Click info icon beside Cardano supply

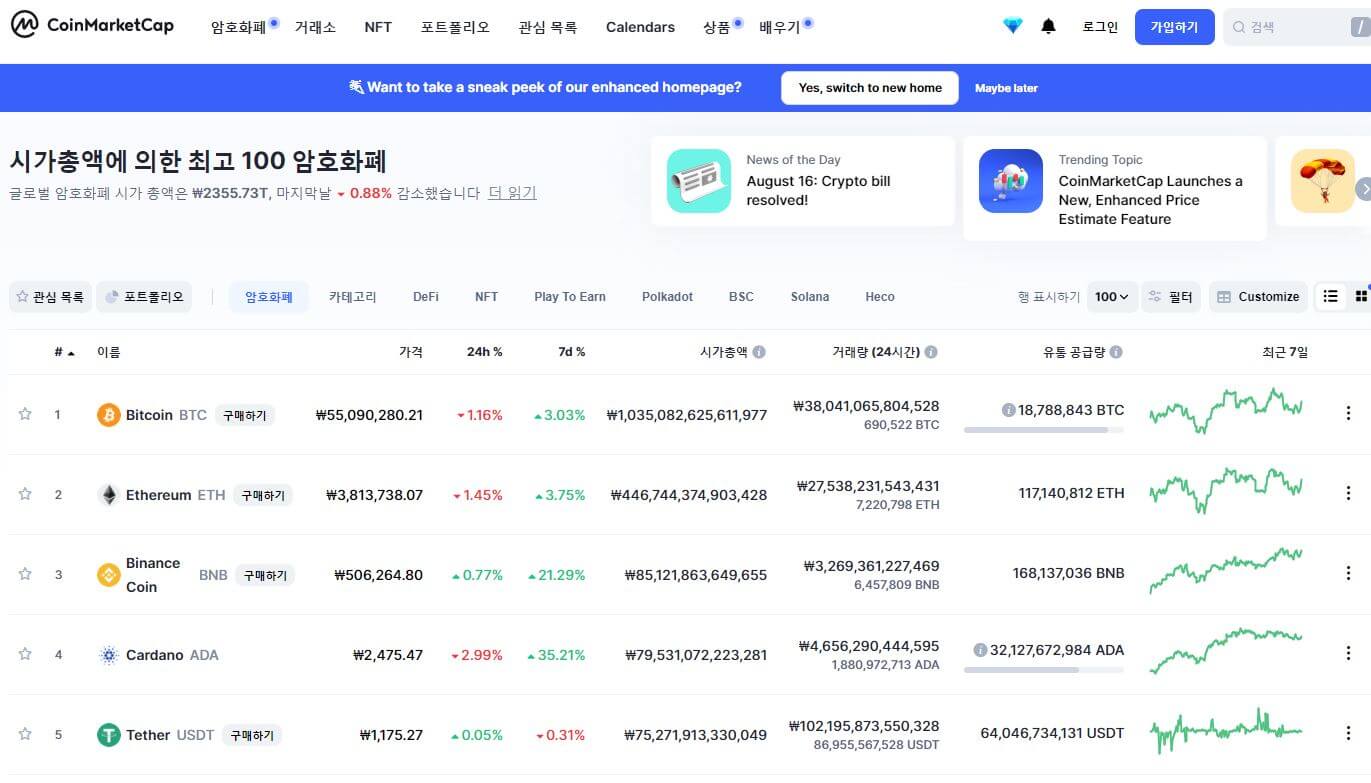[x=981, y=650]
